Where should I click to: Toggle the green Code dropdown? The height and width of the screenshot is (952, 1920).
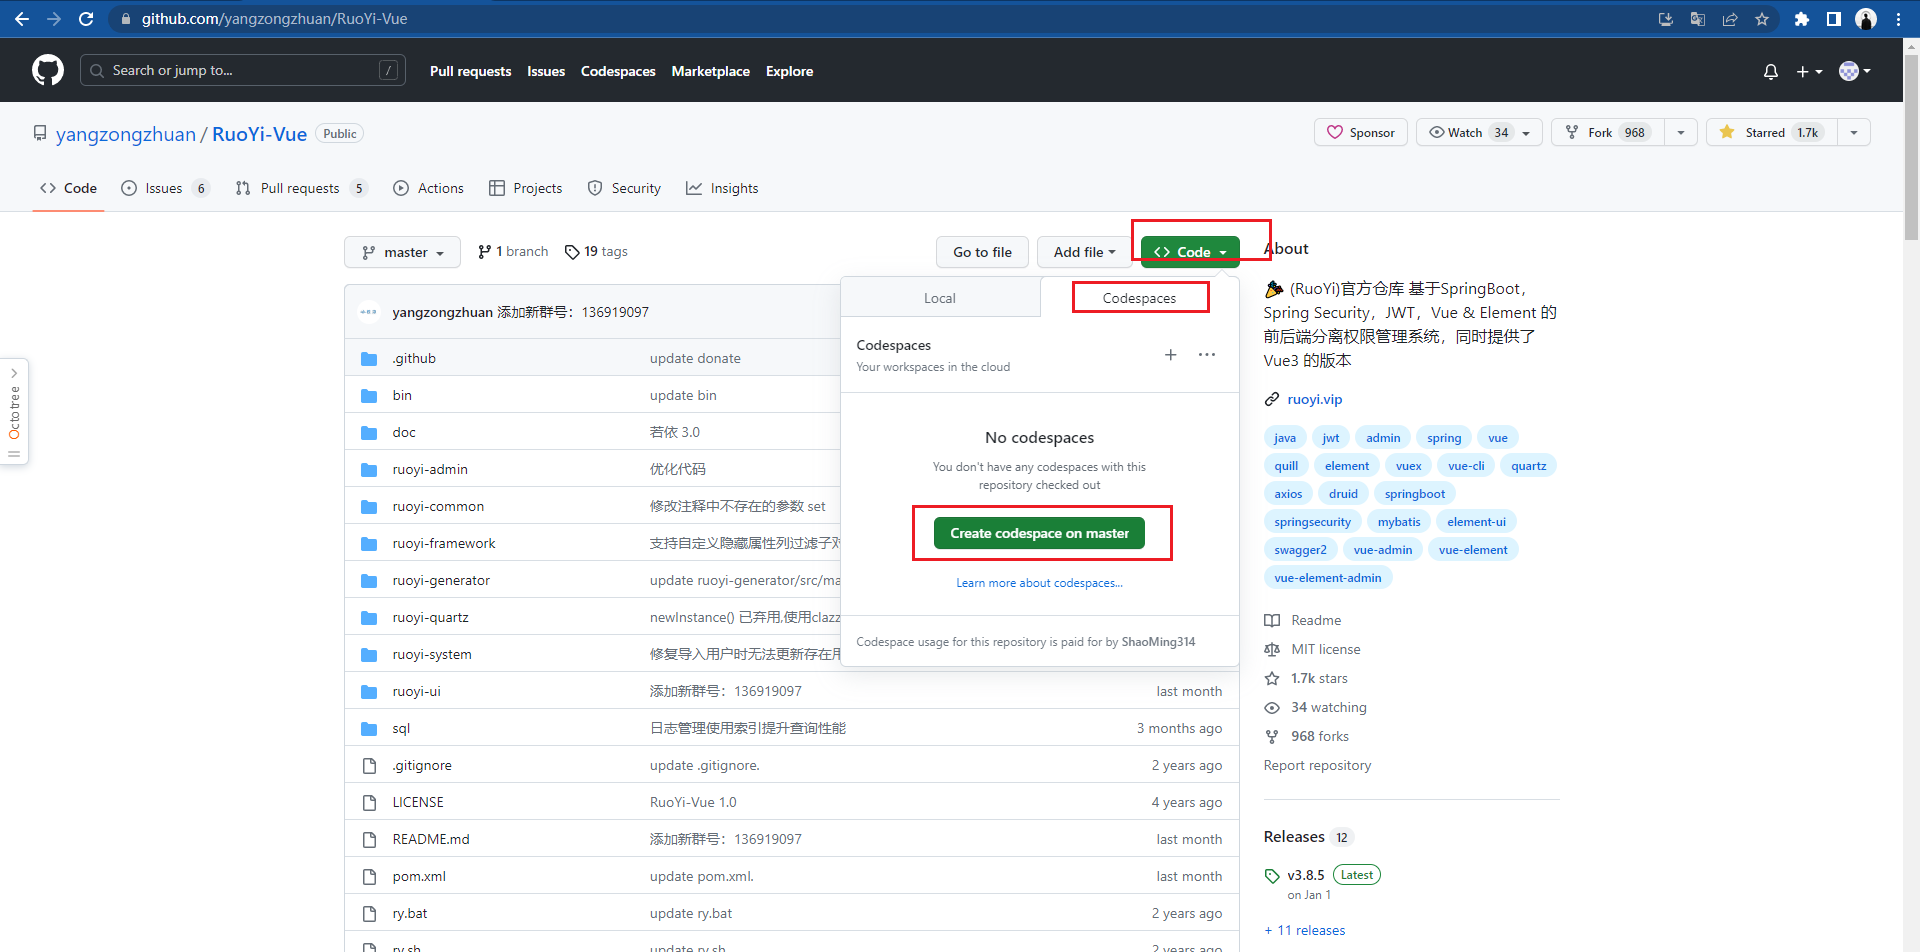click(x=1190, y=252)
